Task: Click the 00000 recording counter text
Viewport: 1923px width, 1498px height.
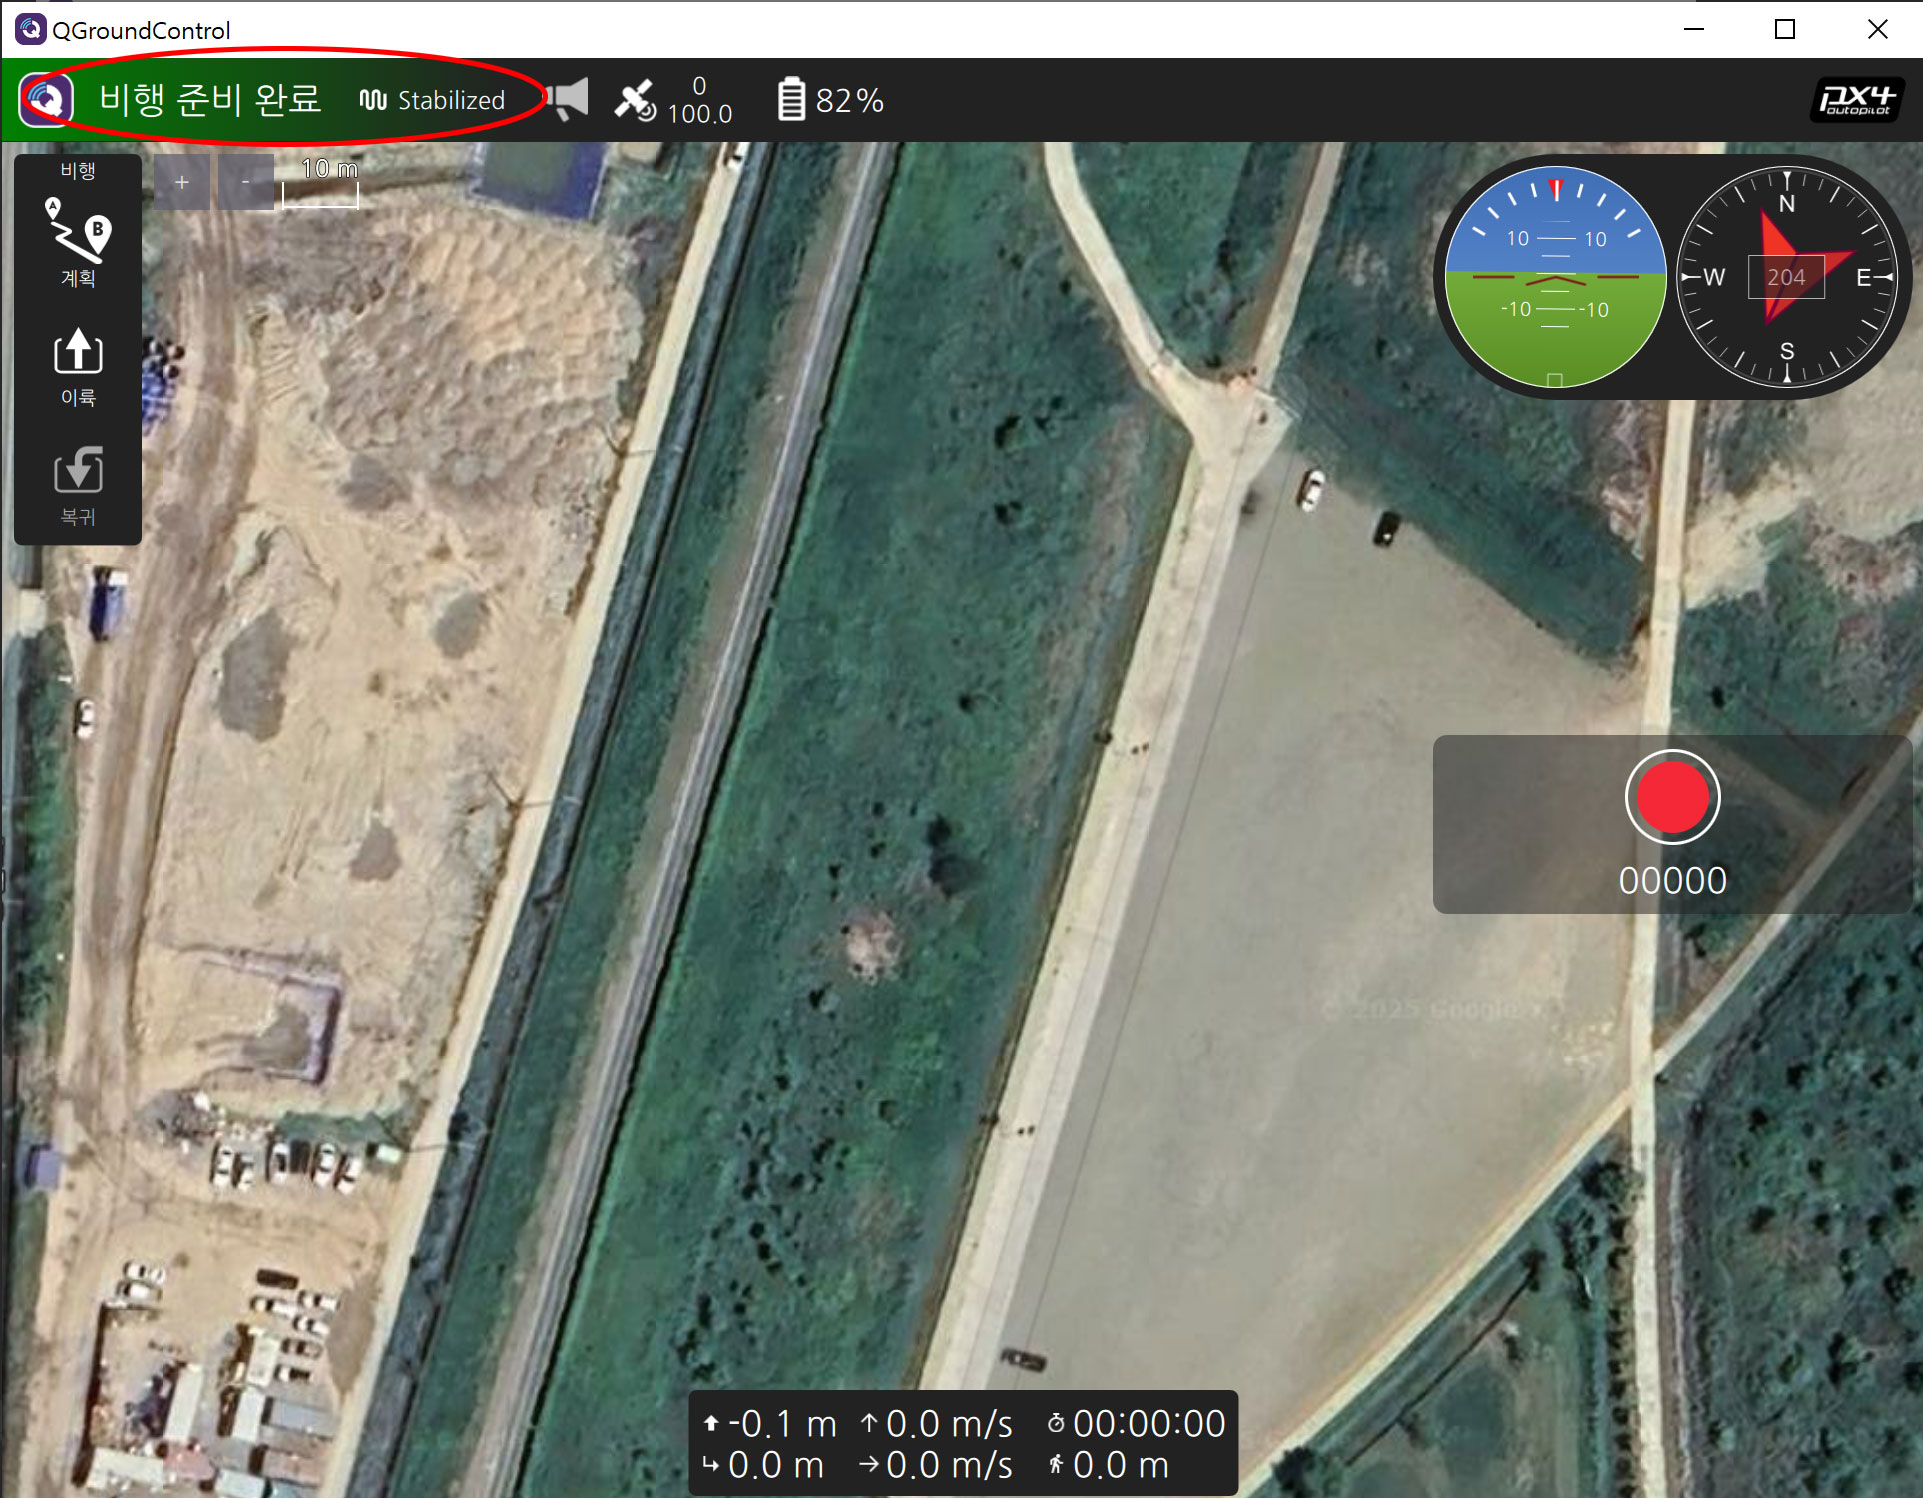Action: (1672, 881)
